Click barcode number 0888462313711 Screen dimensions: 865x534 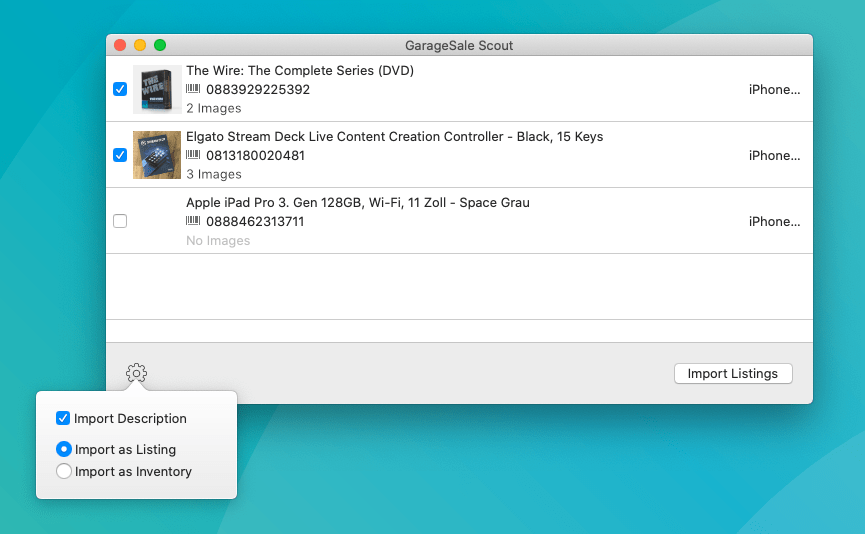[x=255, y=222]
